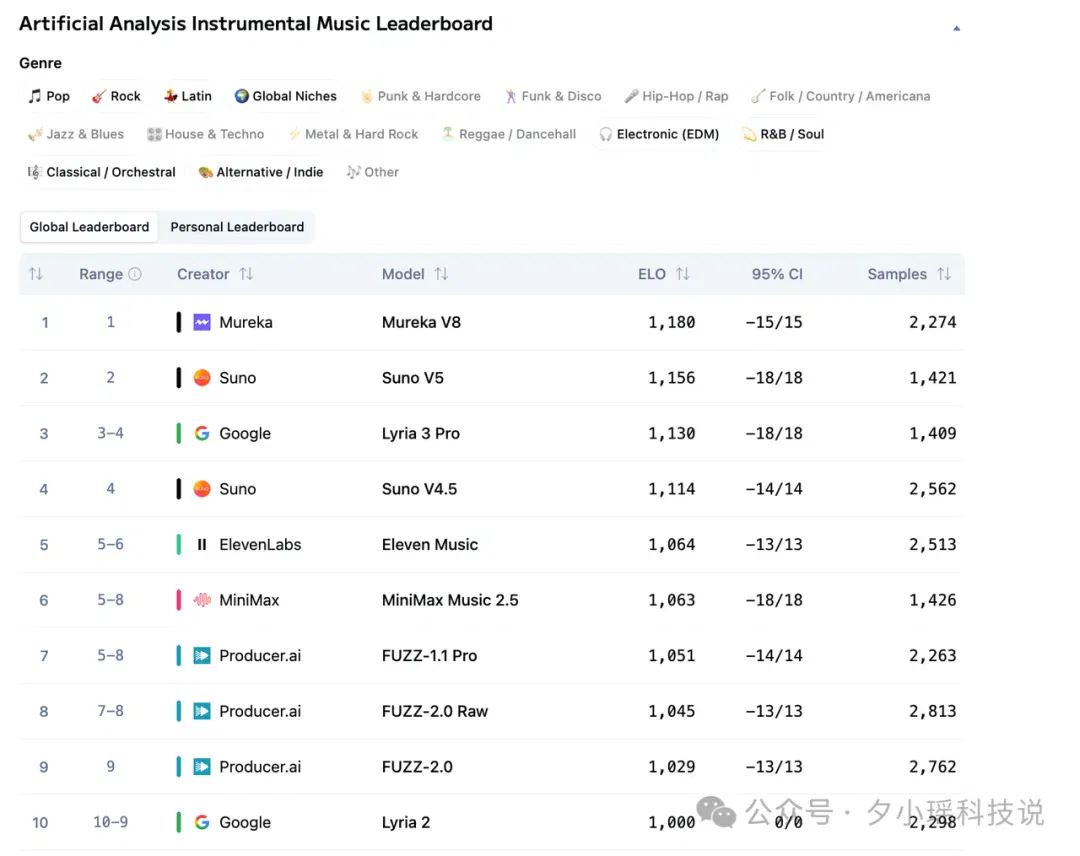Collapse the leaderboard with the top-right caret
The height and width of the screenshot is (856, 1080).
[956, 28]
